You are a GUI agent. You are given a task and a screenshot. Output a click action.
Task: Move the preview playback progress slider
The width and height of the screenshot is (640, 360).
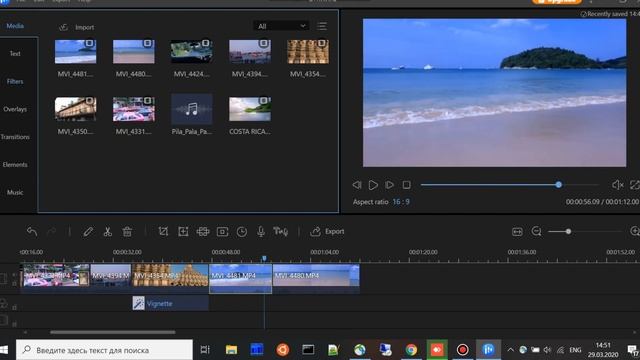(558, 185)
